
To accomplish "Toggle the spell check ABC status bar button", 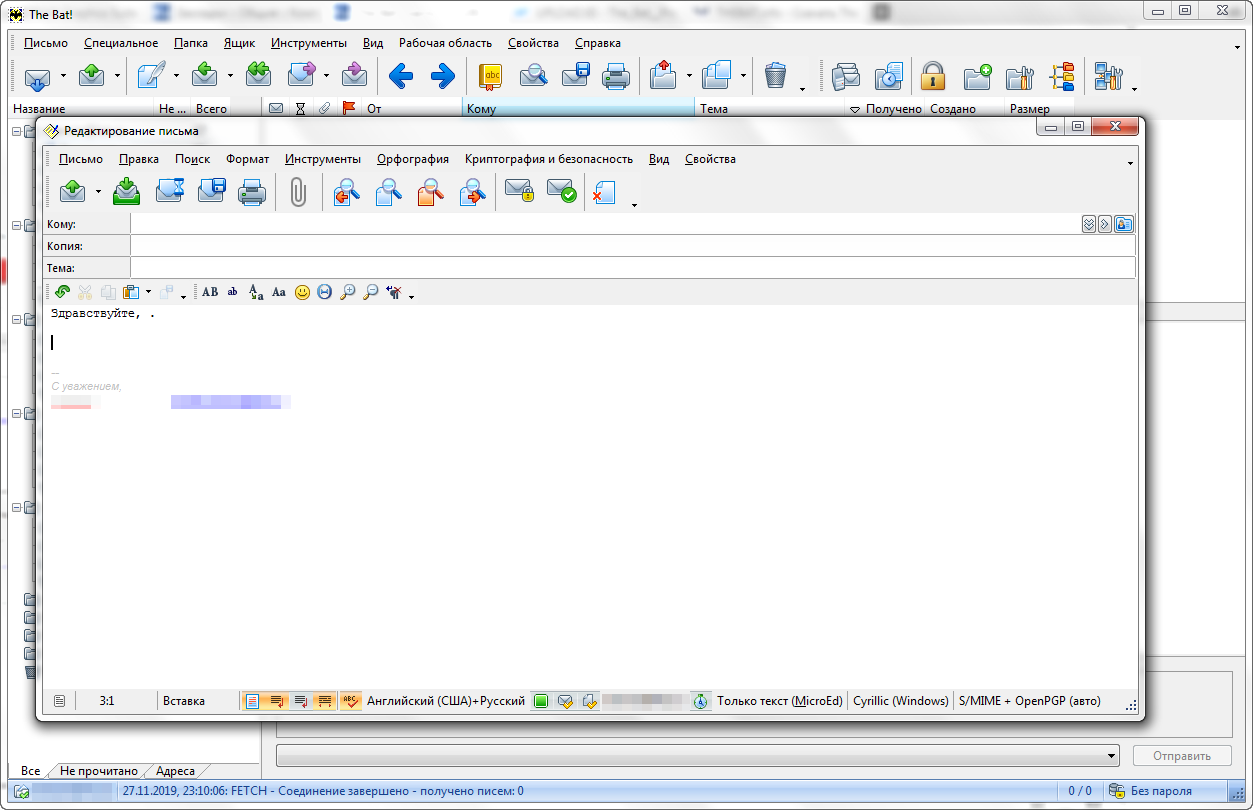I will [350, 701].
